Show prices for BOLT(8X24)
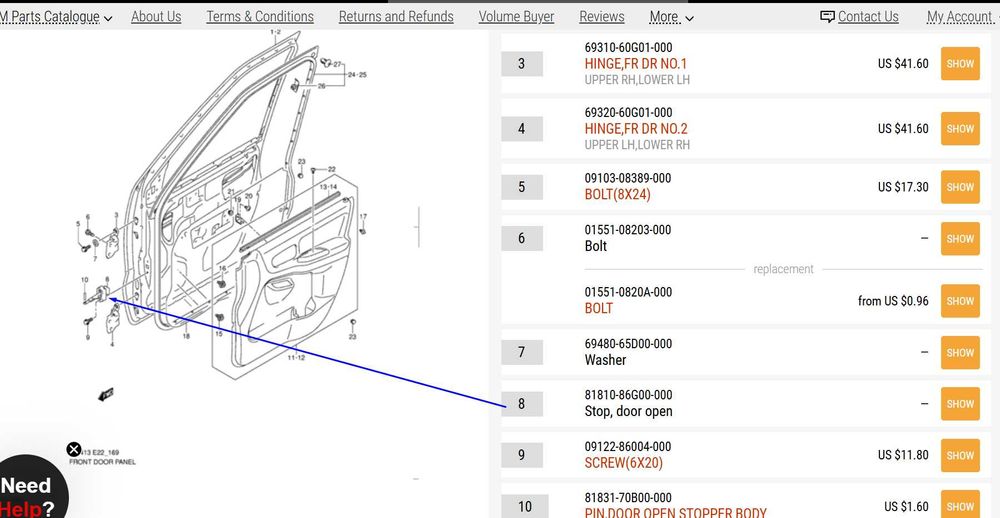This screenshot has height=518, width=1000. 960,187
